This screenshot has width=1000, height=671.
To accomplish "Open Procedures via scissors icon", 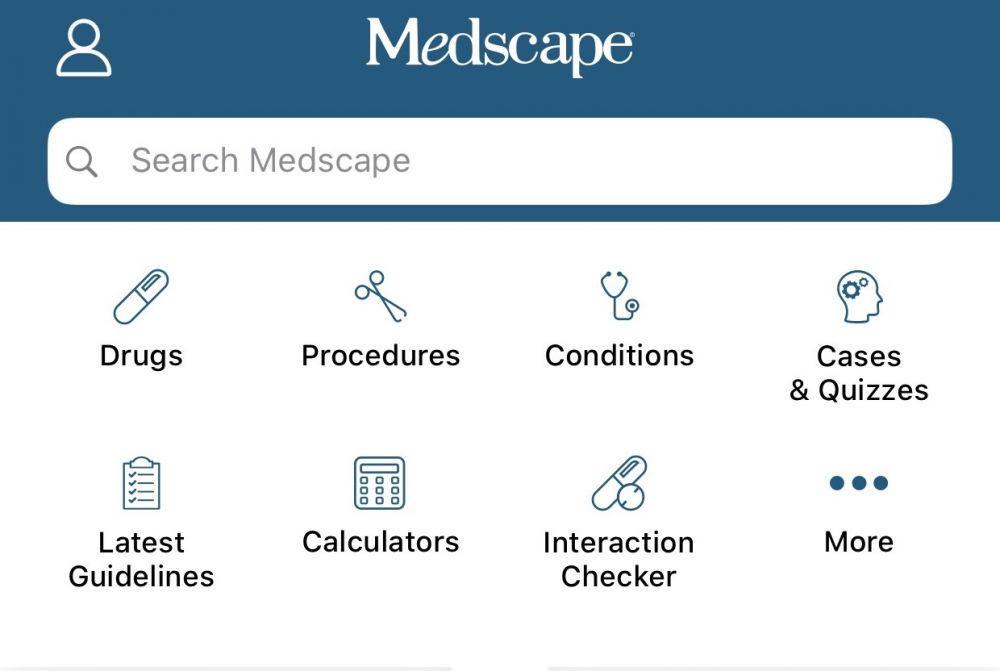I will coord(381,297).
